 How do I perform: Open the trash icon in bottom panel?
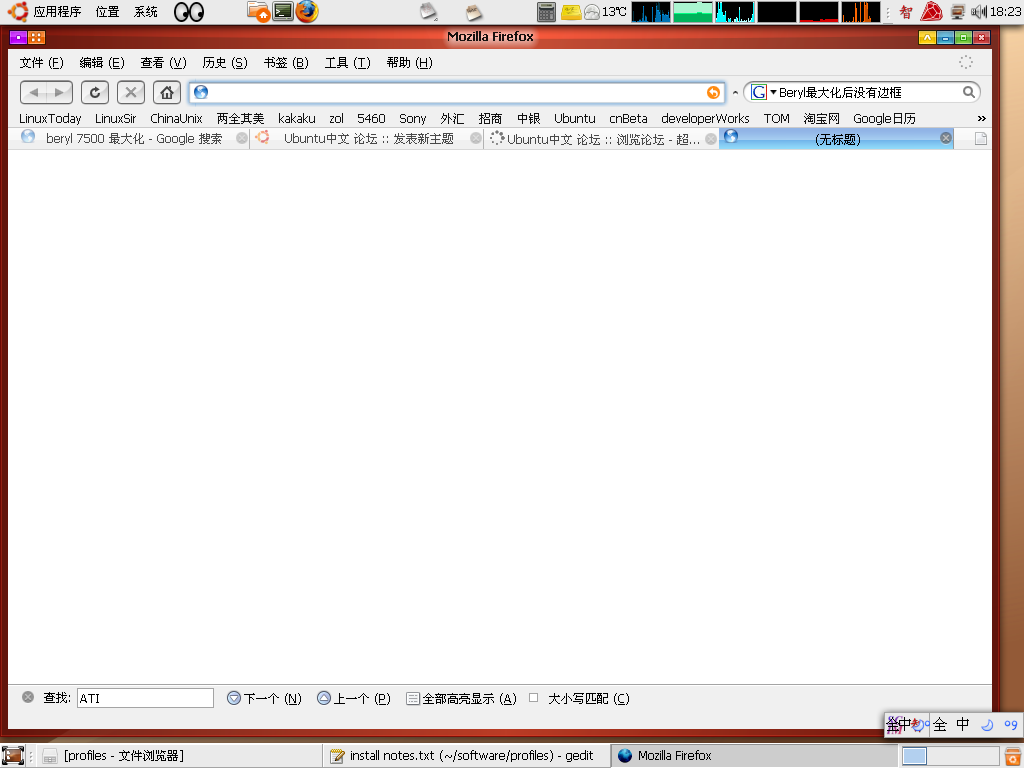[1012, 756]
